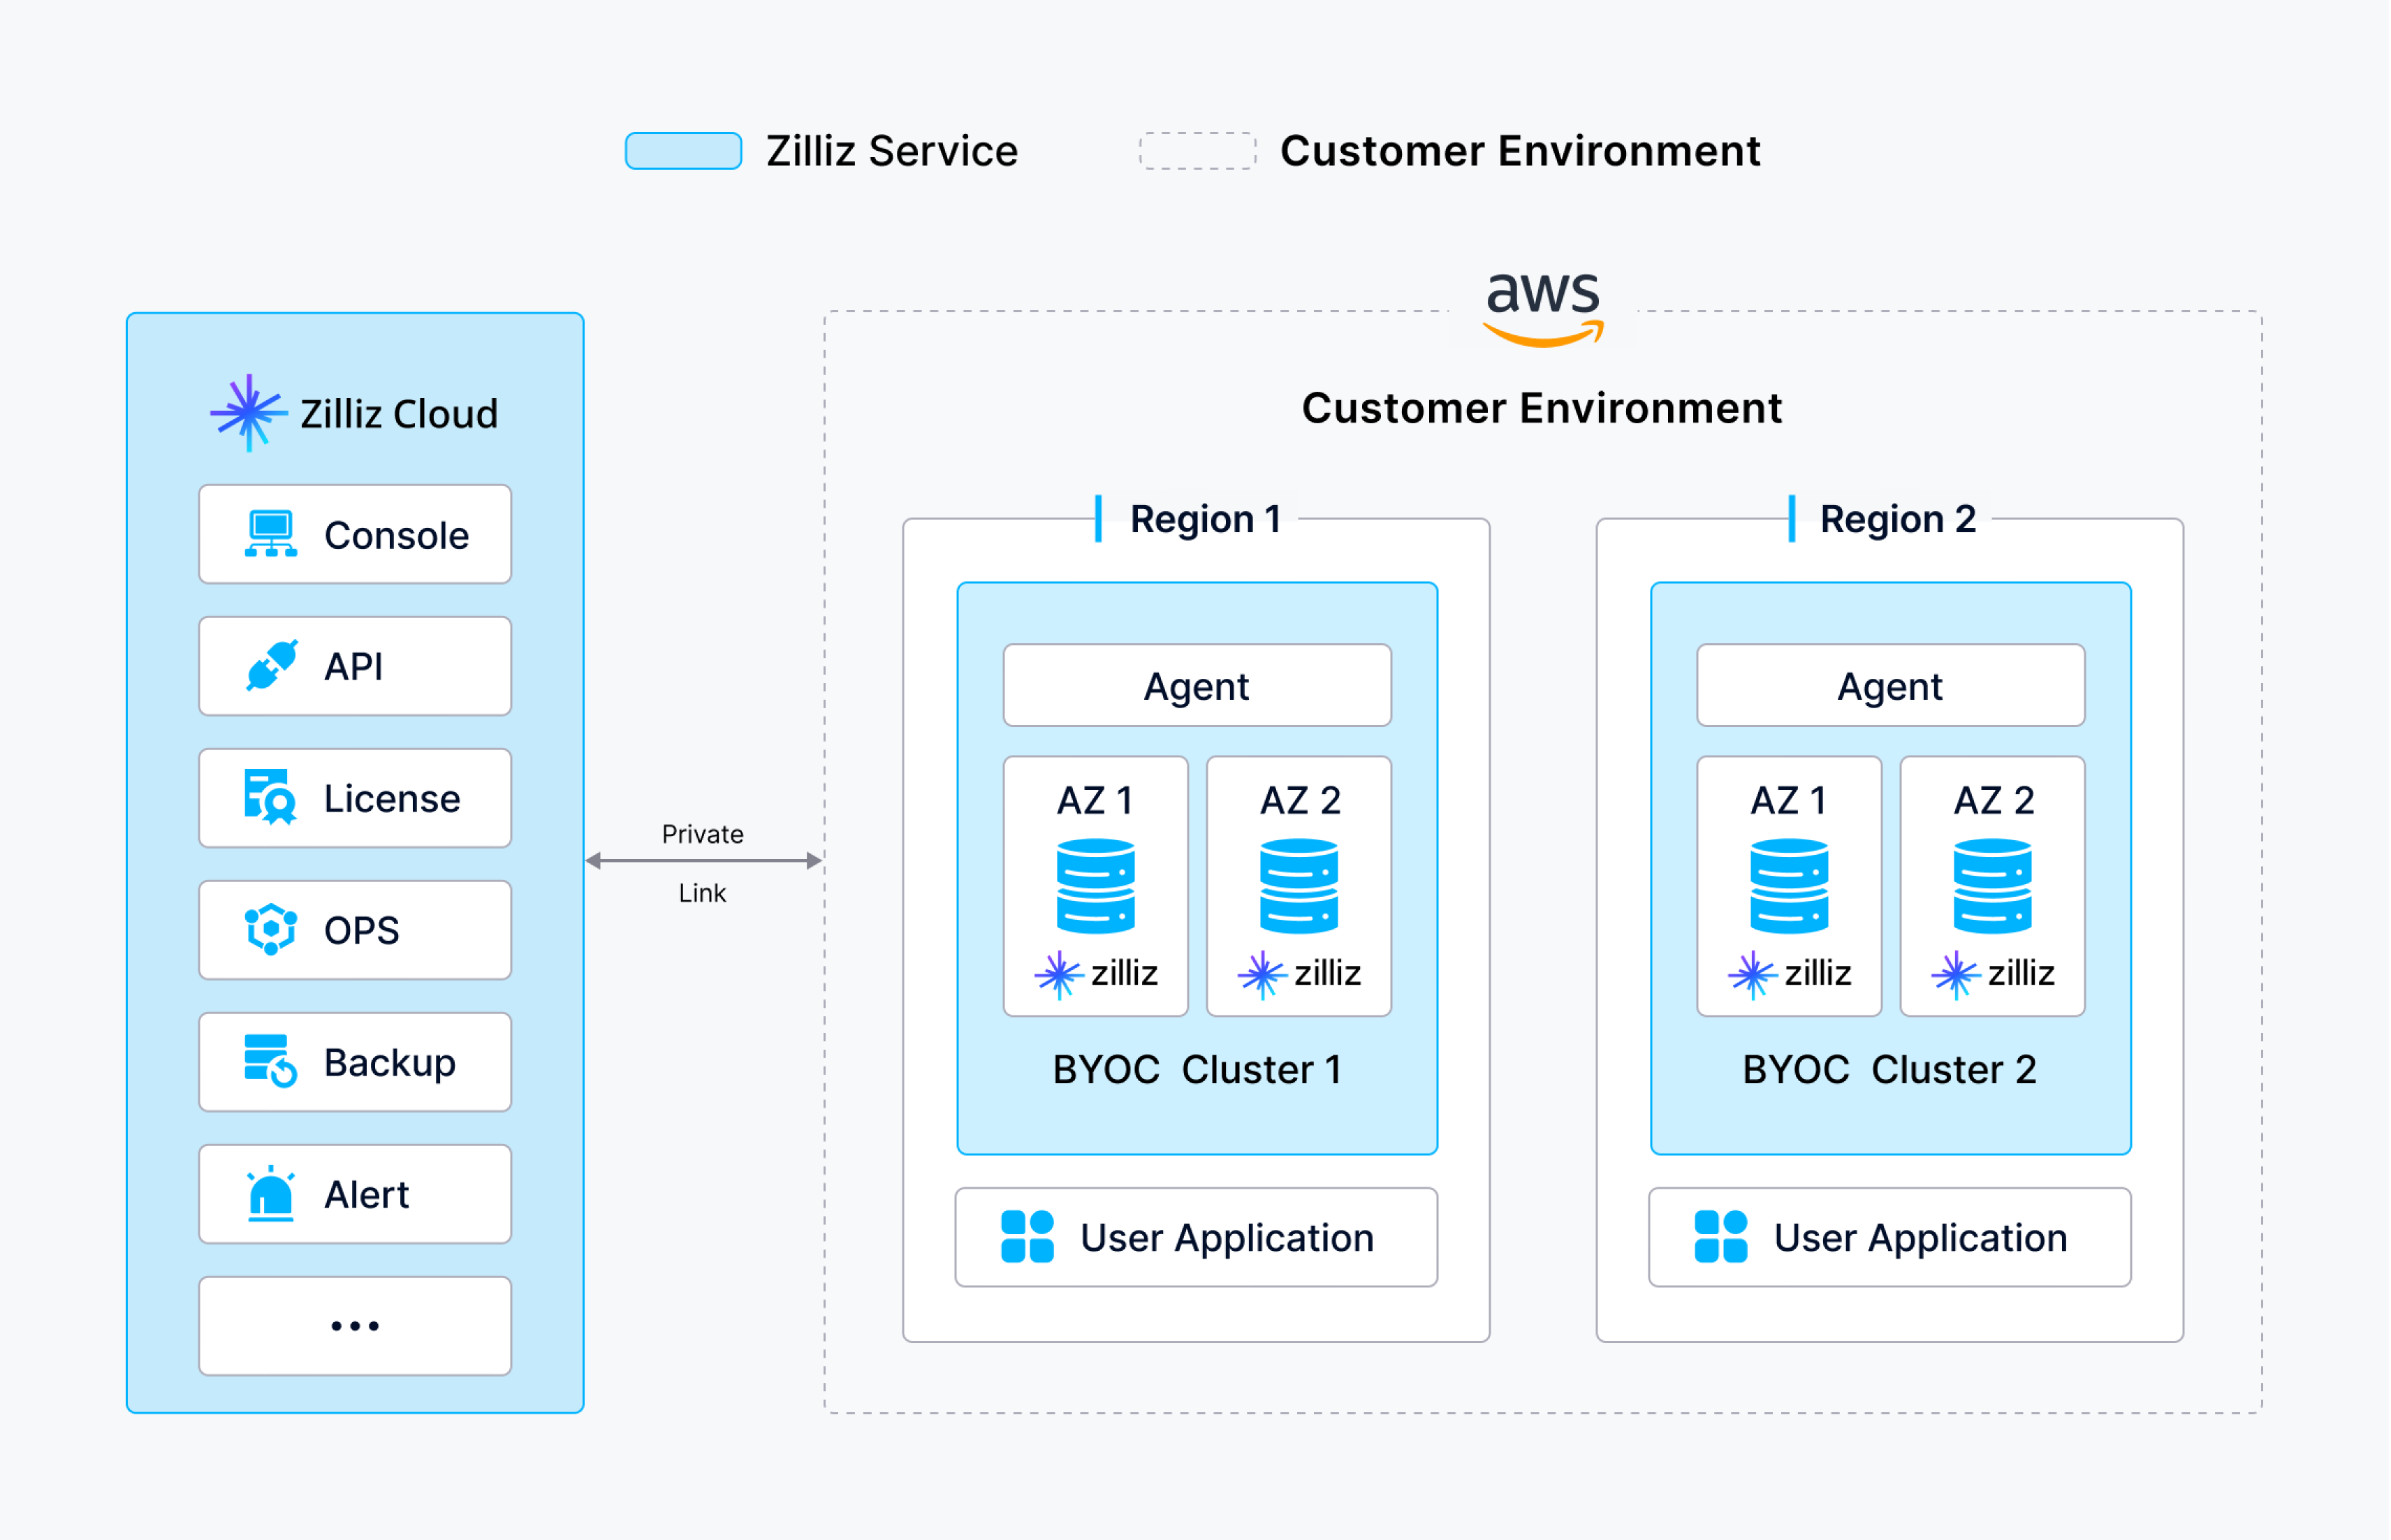Select the Console box
This screenshot has height=1540, width=2391.
pyautogui.click(x=355, y=534)
